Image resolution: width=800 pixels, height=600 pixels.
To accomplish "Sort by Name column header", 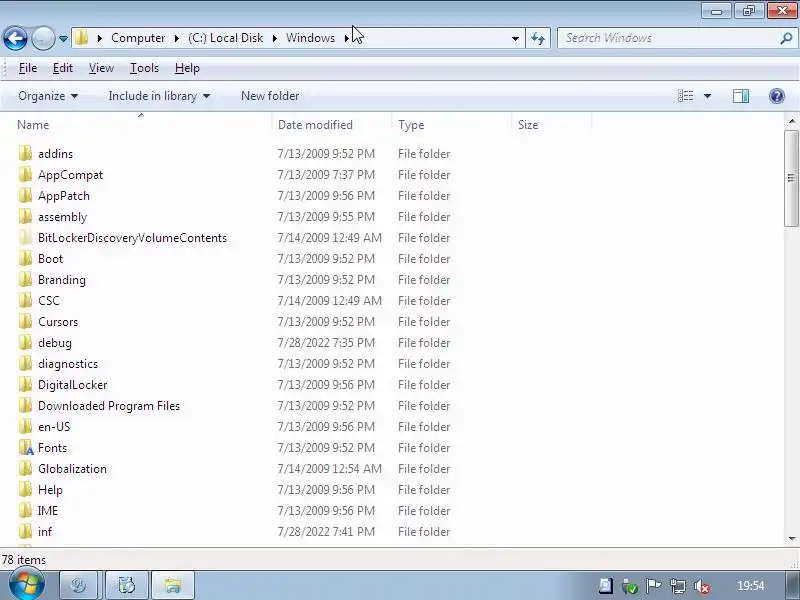I will click(x=33, y=125).
